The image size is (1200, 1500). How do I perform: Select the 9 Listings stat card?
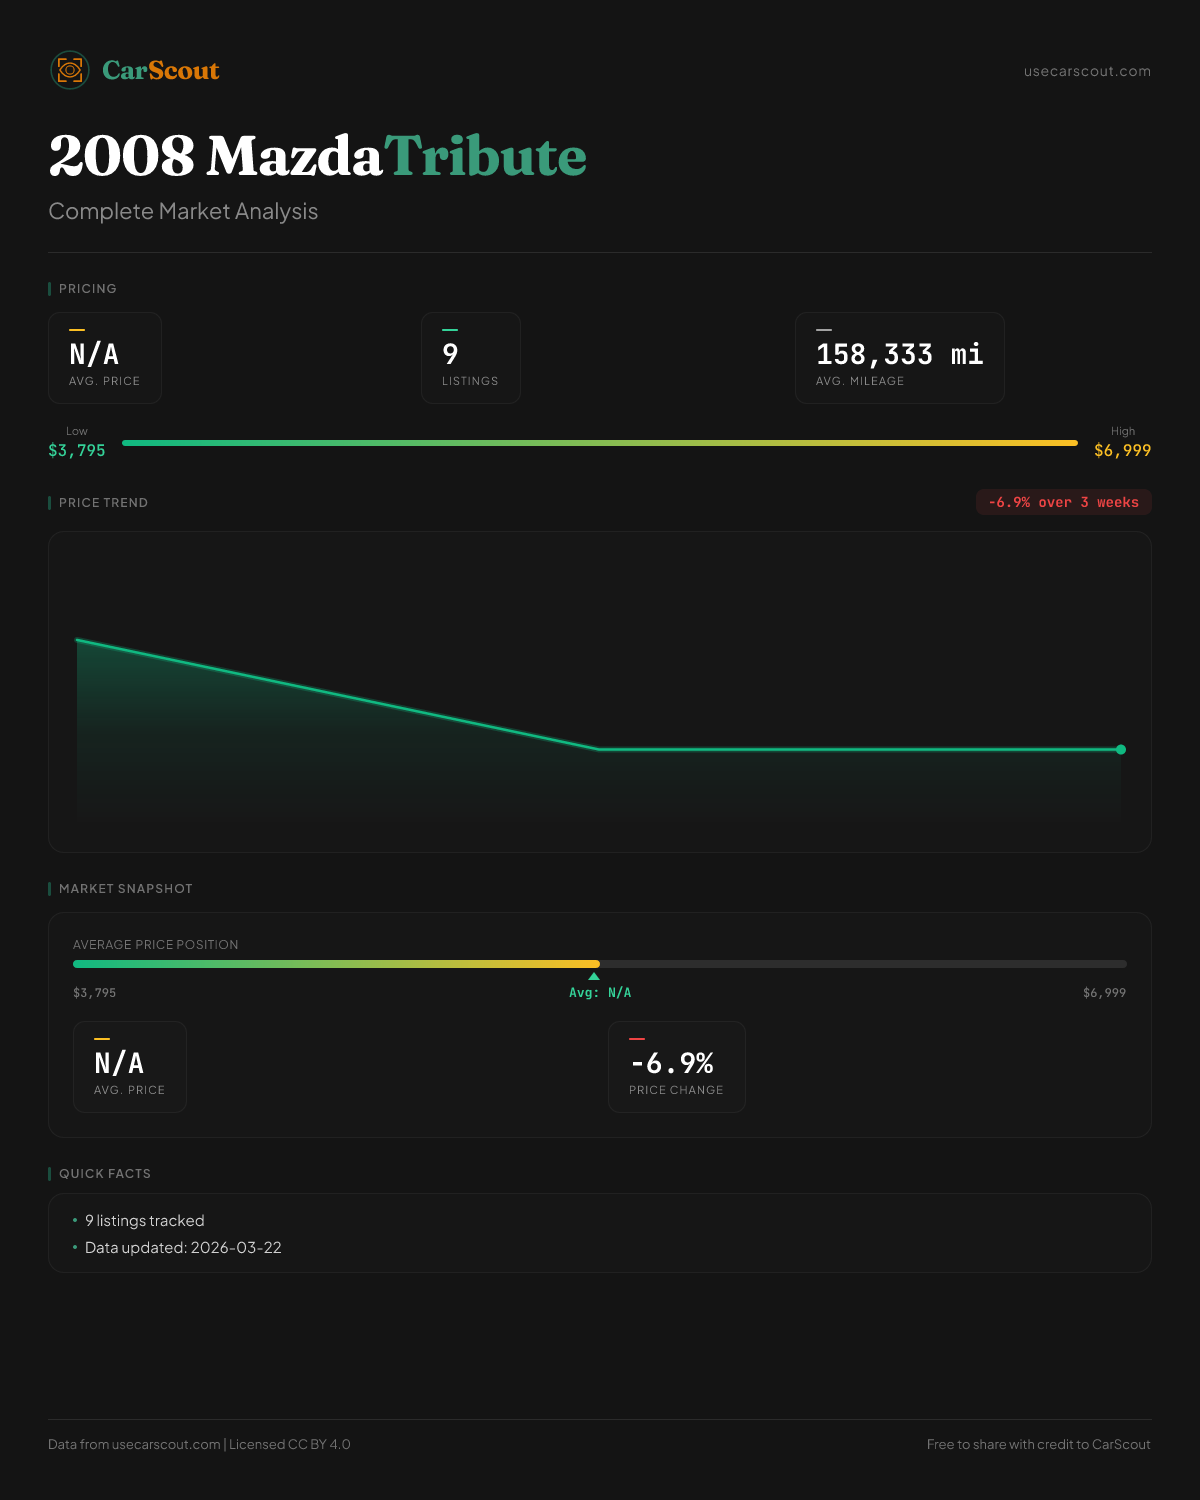pyautogui.click(x=471, y=358)
